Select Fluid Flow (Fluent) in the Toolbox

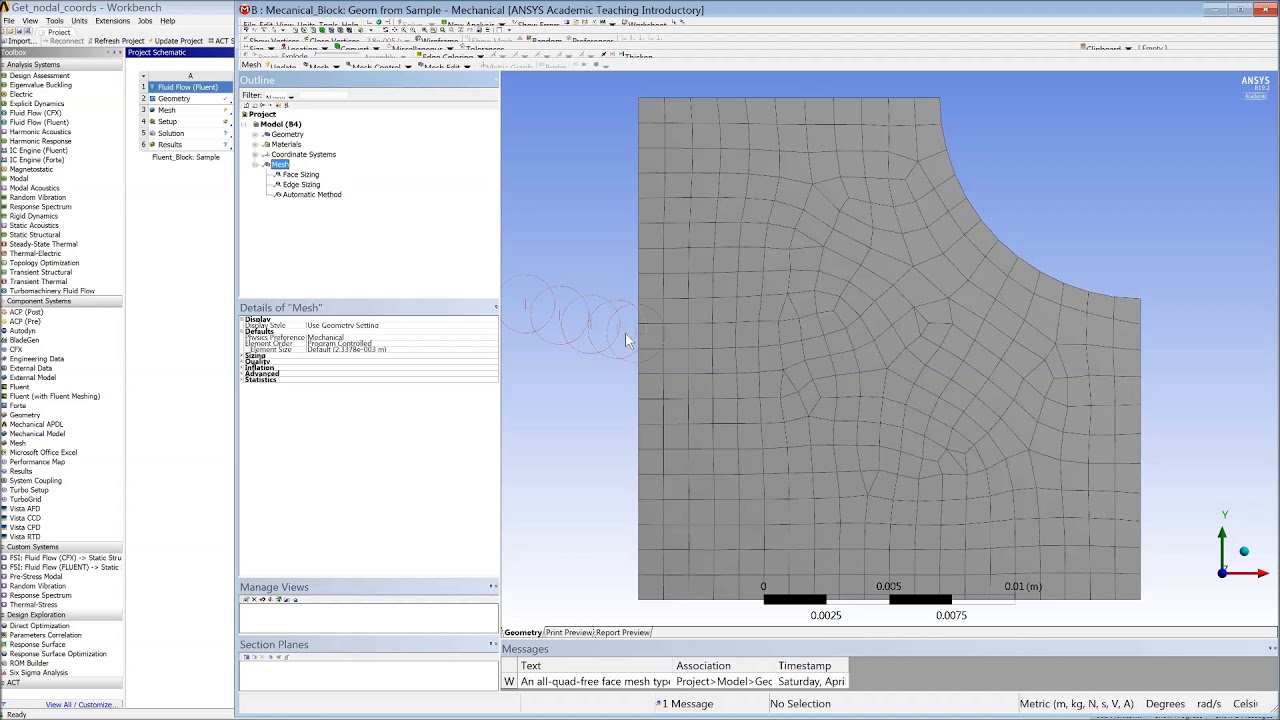(x=39, y=122)
